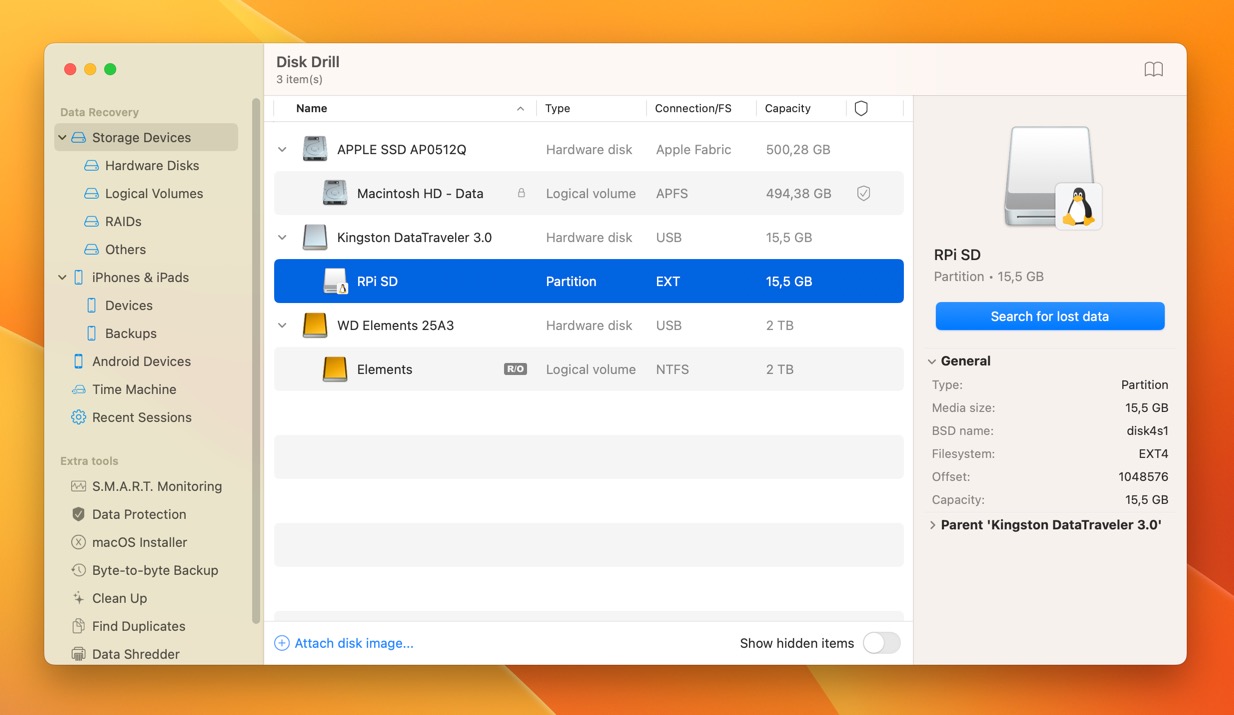Viewport: 1234px width, 715px height.
Task: Toggle the Show hidden items switch
Action: tap(881, 643)
